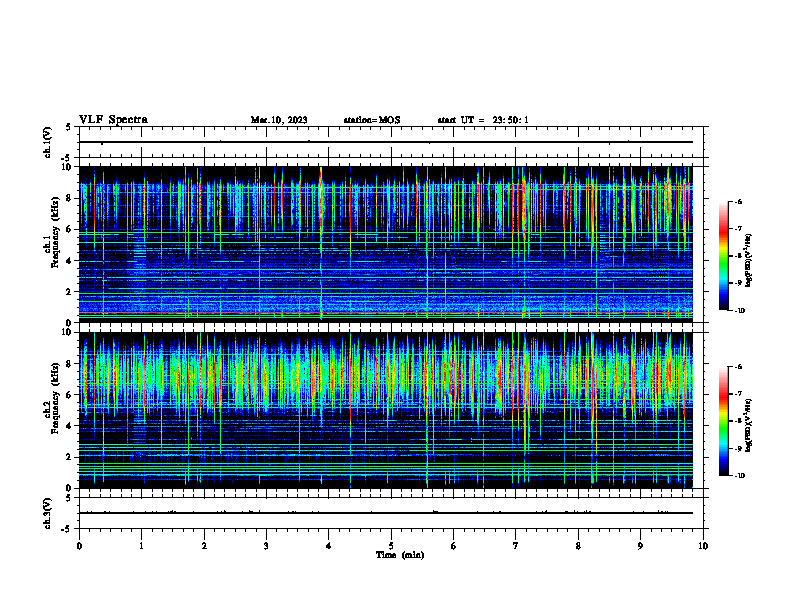Click the "-5" tick on the ch.3(V) axis
Image resolution: width=792 pixels, height=612 pixels.
67,529
